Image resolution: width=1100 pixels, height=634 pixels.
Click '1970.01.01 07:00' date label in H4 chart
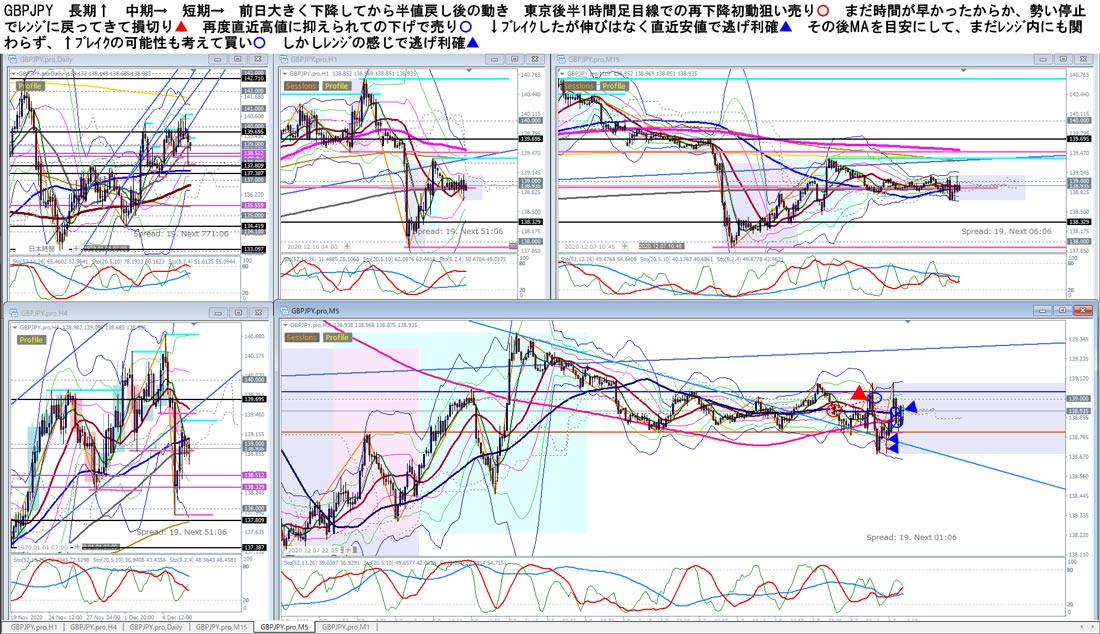[x=41, y=546]
